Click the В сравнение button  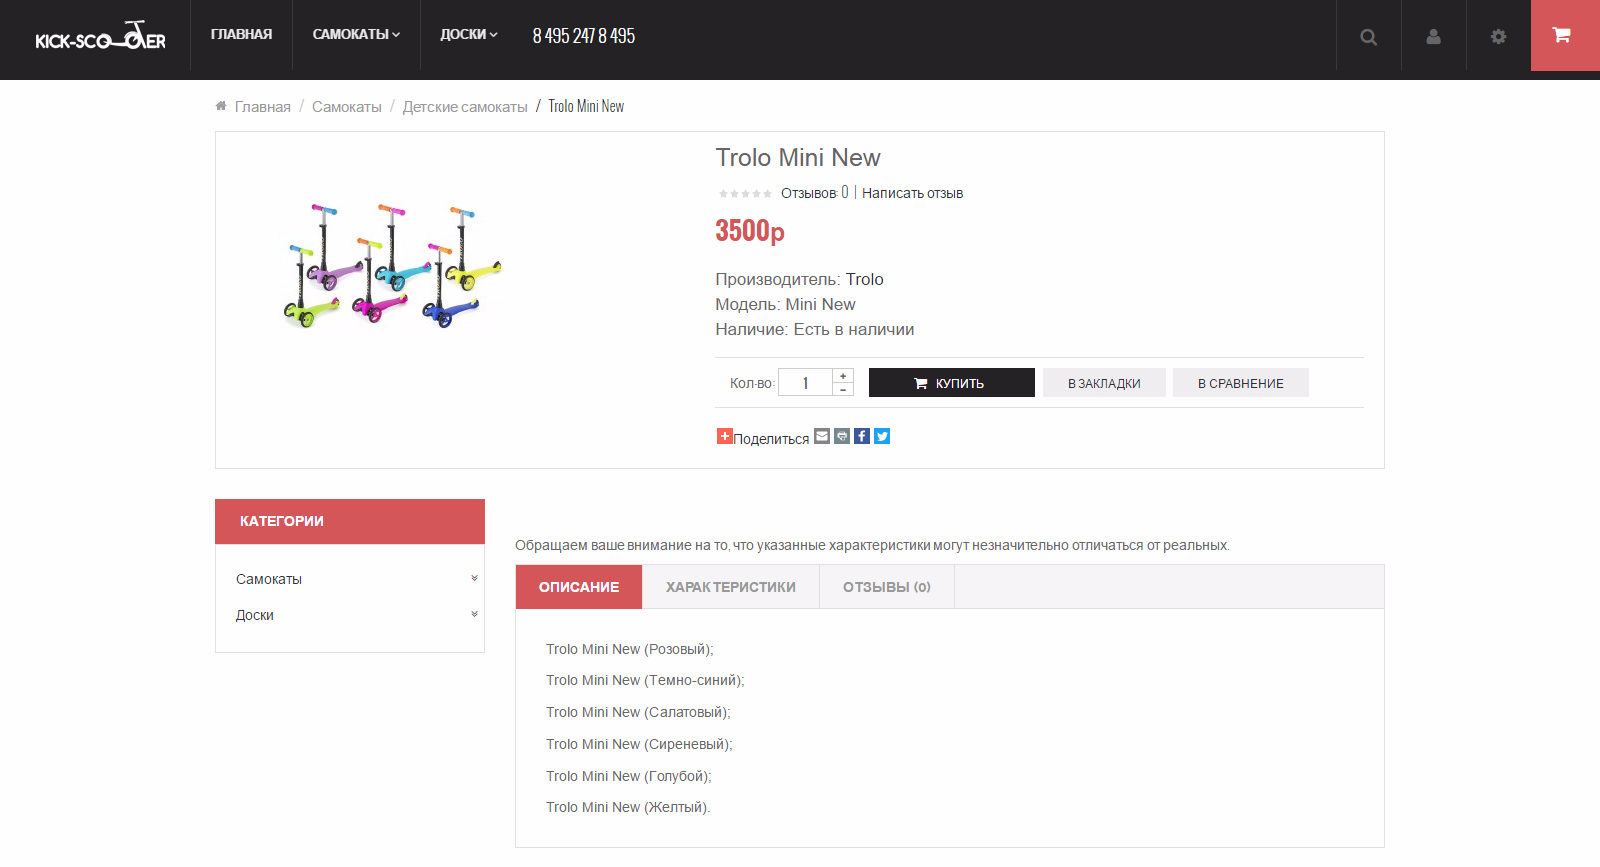tap(1241, 383)
